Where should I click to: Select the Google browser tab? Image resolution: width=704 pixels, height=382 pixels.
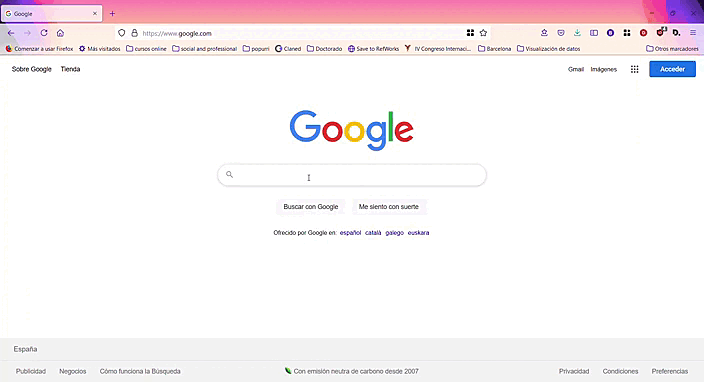(51, 13)
